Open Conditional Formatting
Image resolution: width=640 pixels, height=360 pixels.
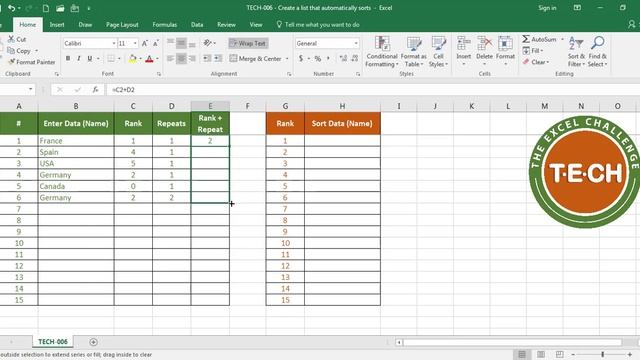[382, 52]
